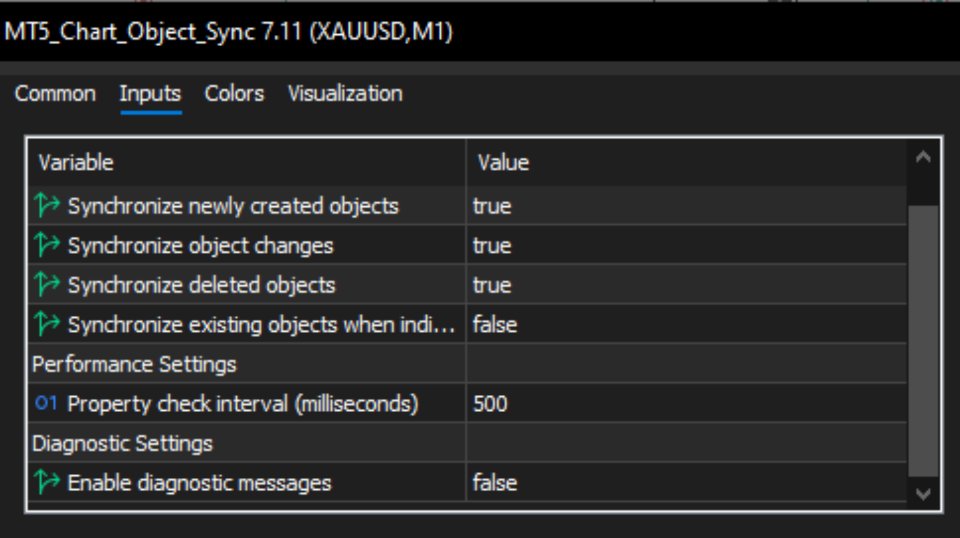Click the boolean icon beside Synchronize object changes
Image resolution: width=960 pixels, height=538 pixels.
pos(47,245)
